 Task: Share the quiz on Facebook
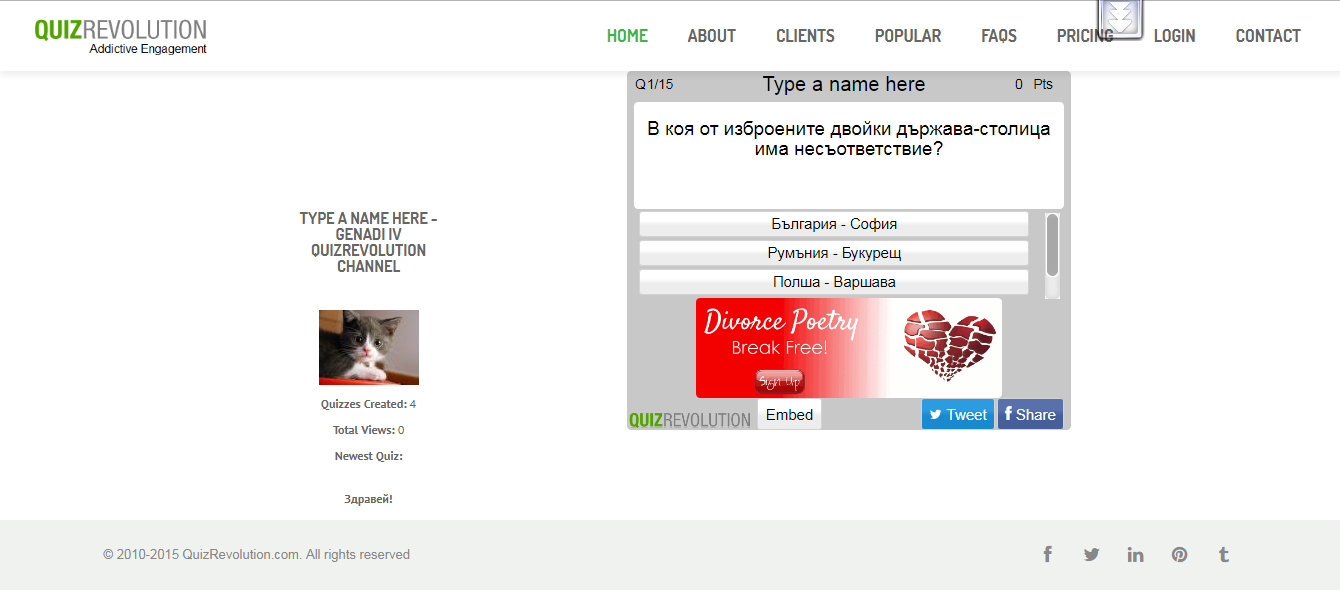(1030, 415)
